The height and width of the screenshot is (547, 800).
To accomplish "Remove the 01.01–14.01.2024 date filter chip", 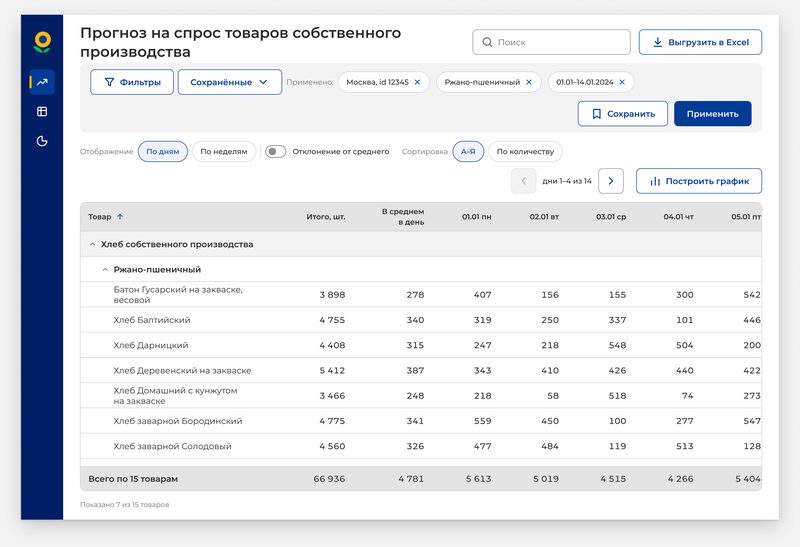I will tap(622, 82).
